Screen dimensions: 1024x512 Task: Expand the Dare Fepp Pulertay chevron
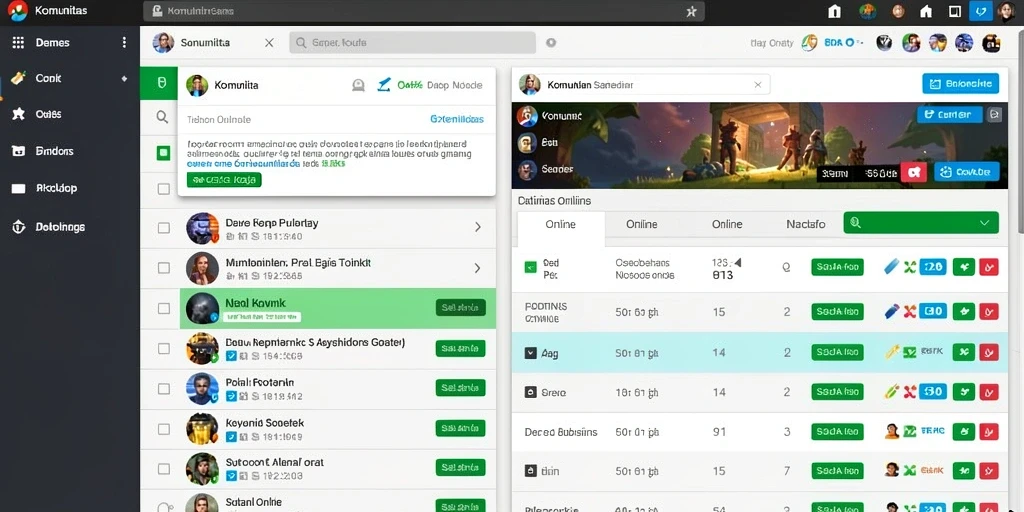[x=477, y=227]
